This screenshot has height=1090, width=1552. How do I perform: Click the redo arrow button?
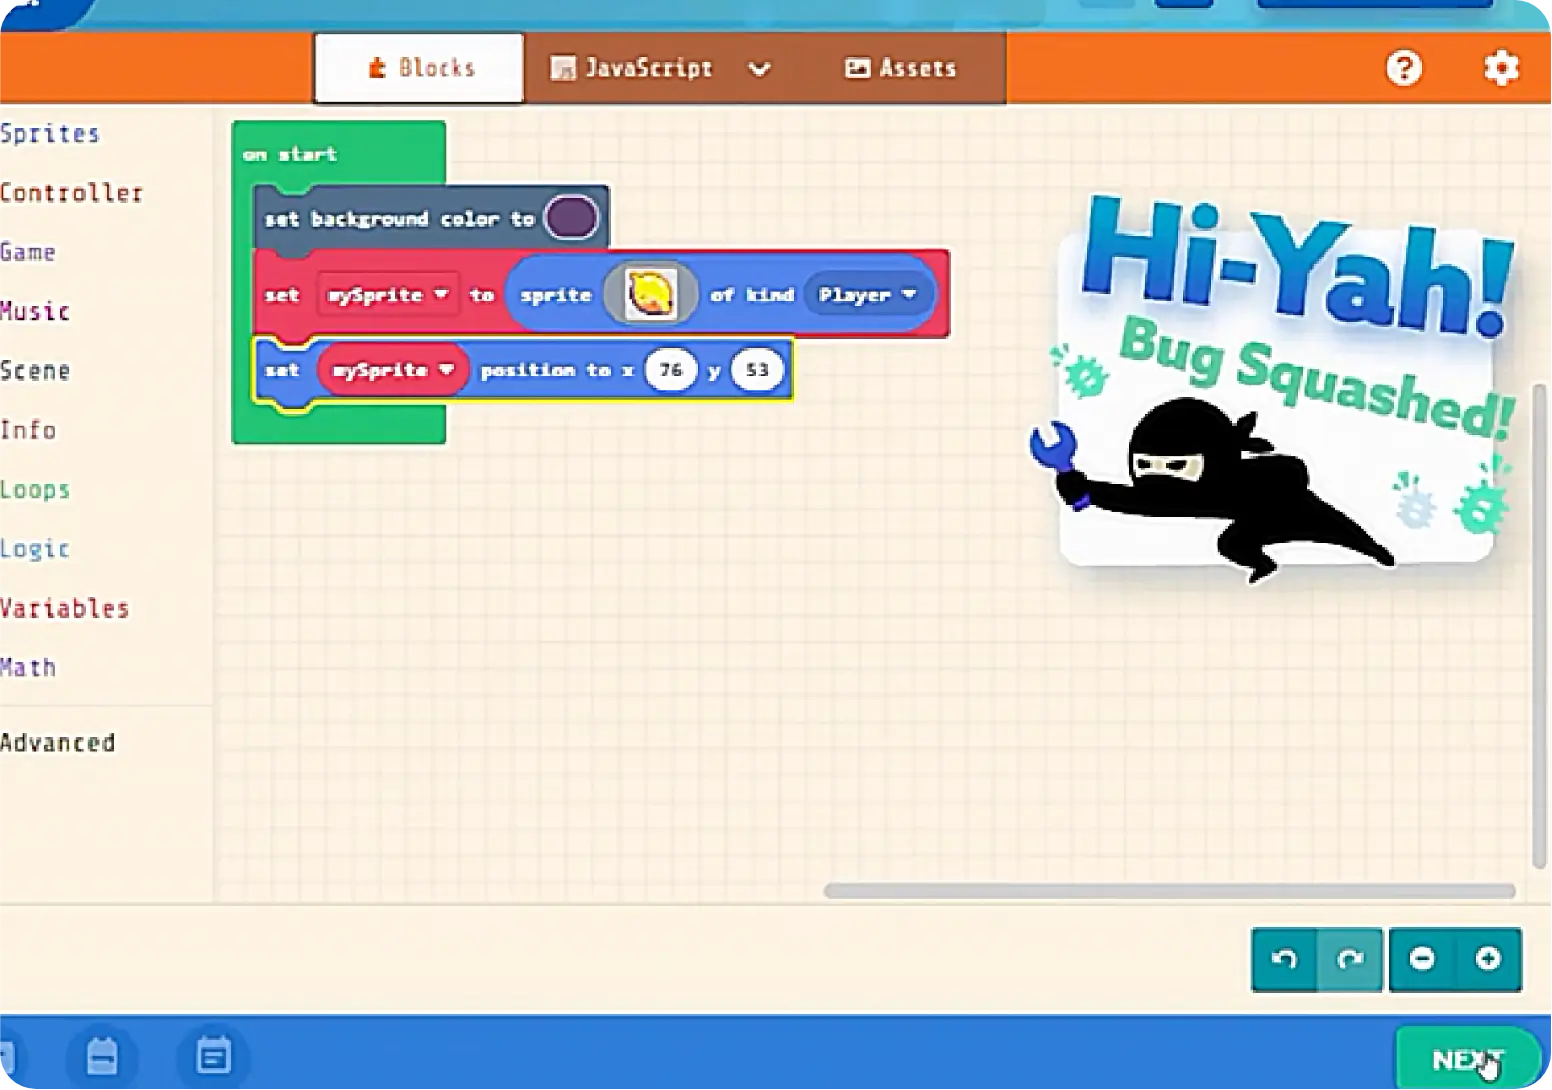pos(1350,959)
